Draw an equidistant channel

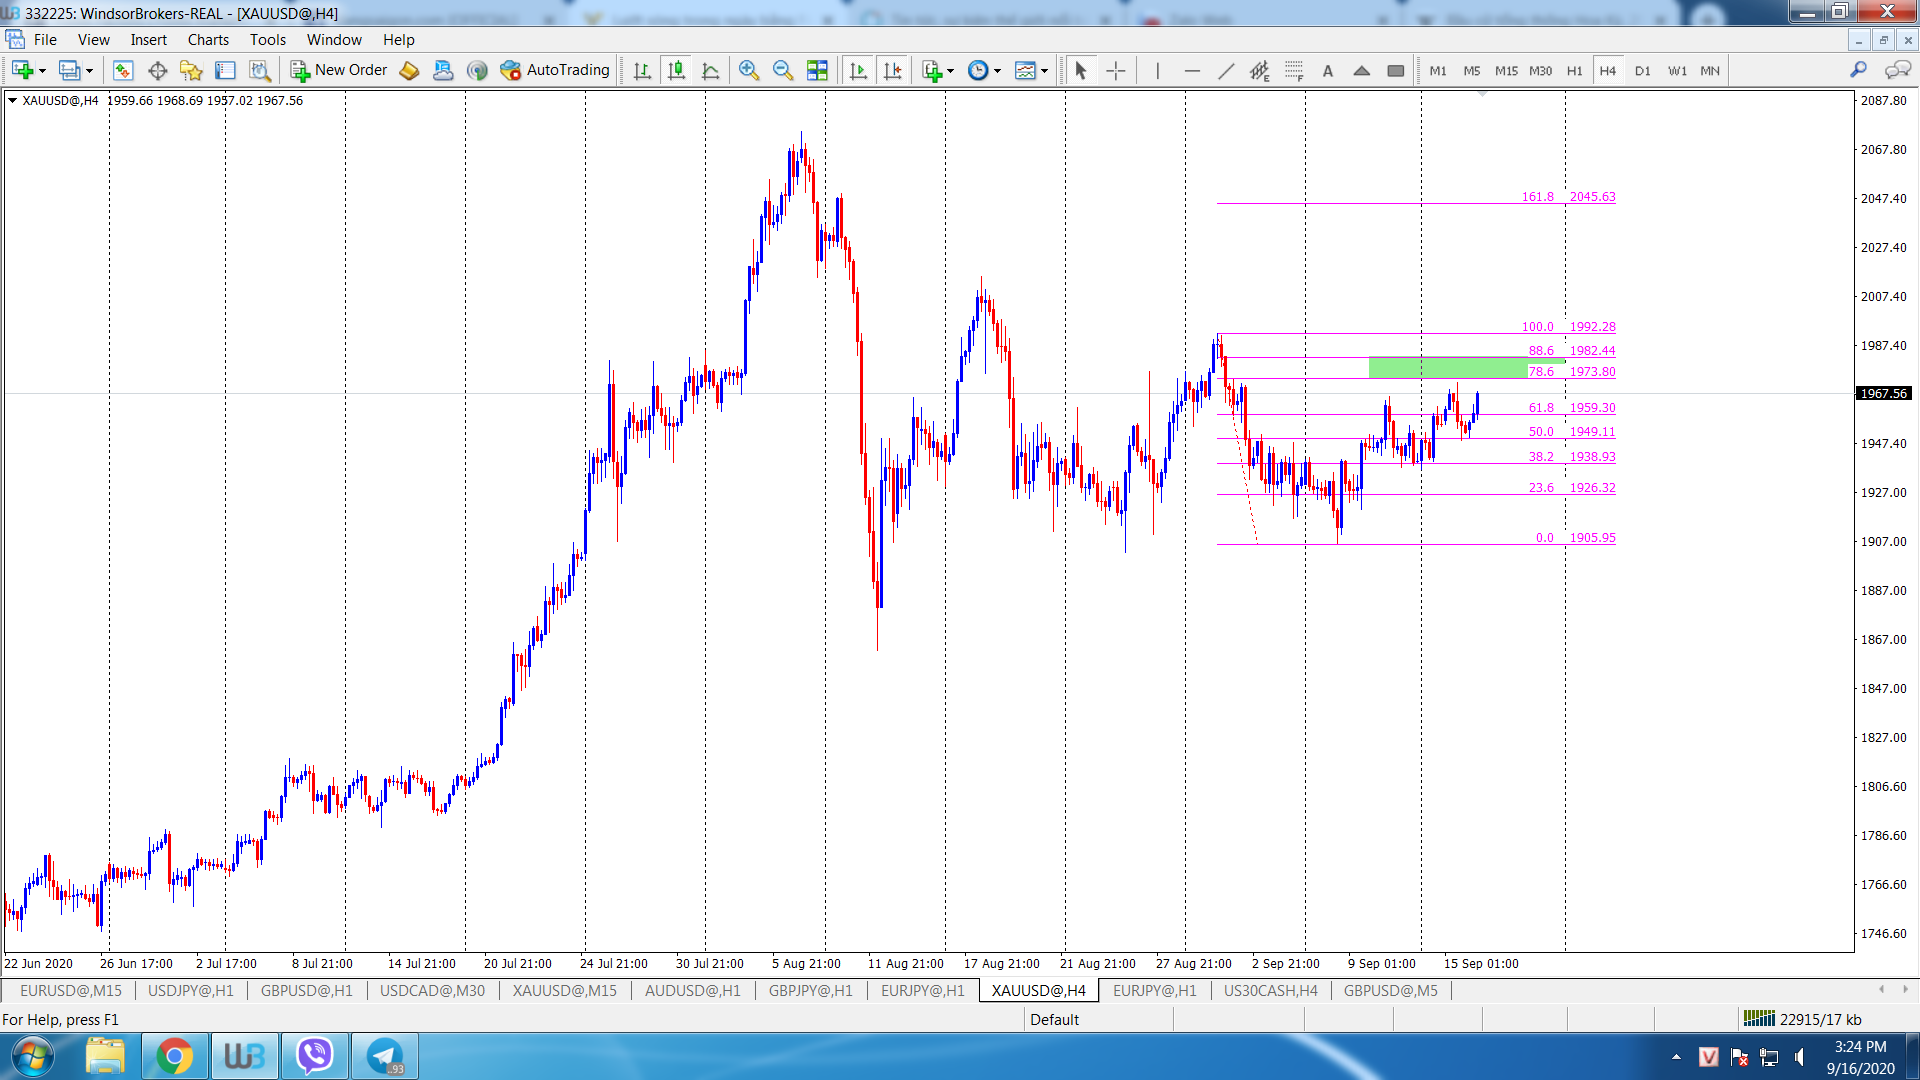(1260, 70)
